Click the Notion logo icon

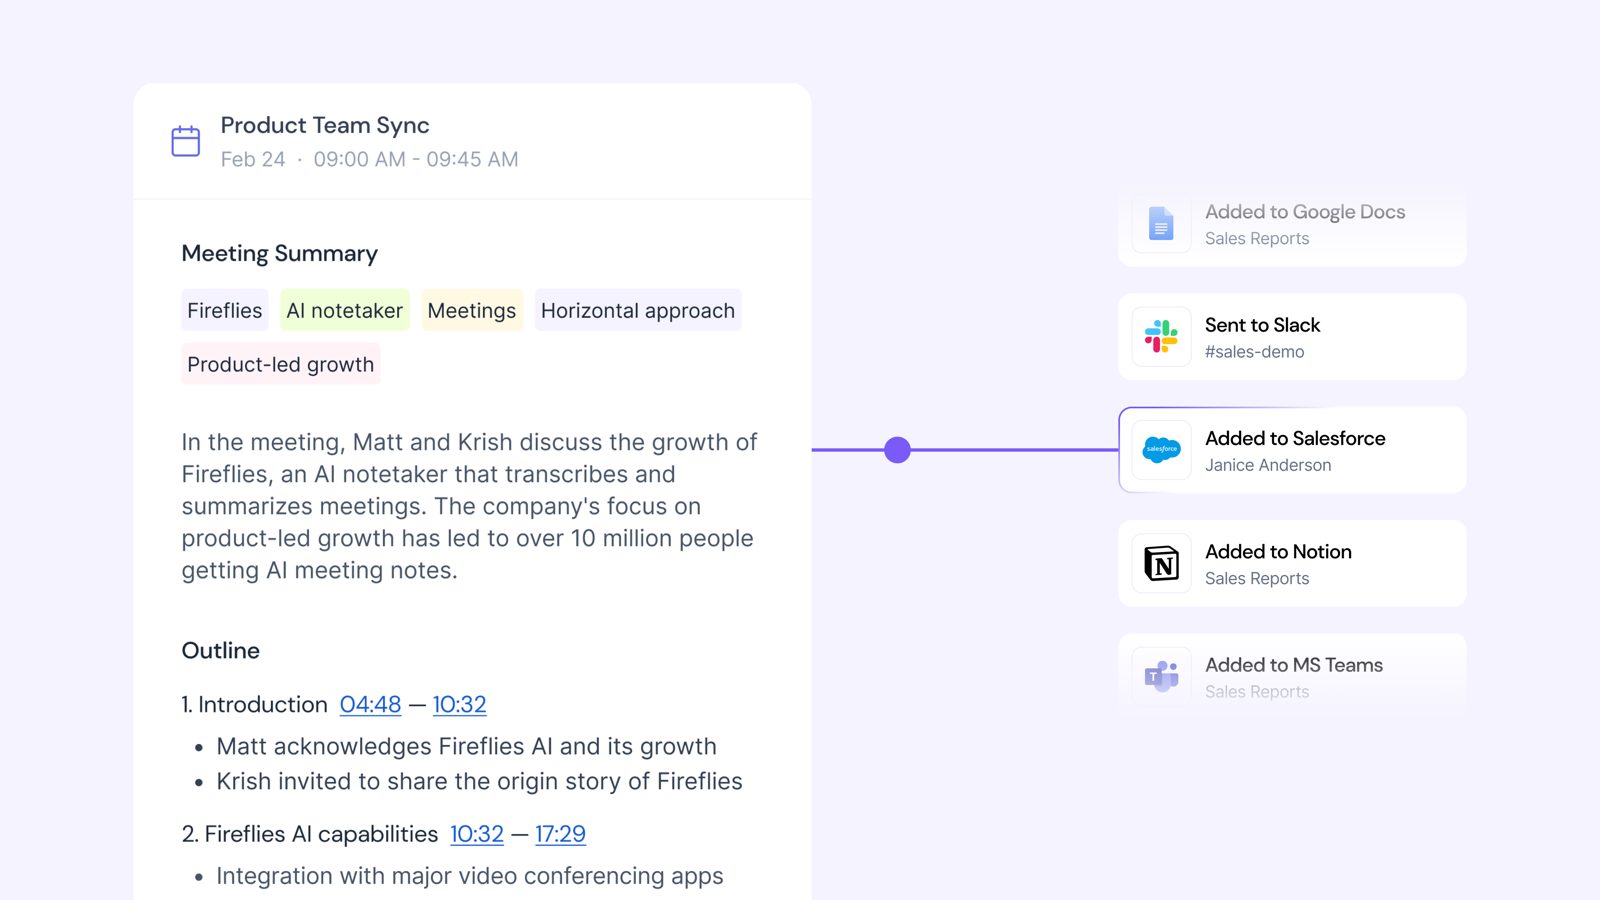coord(1161,564)
